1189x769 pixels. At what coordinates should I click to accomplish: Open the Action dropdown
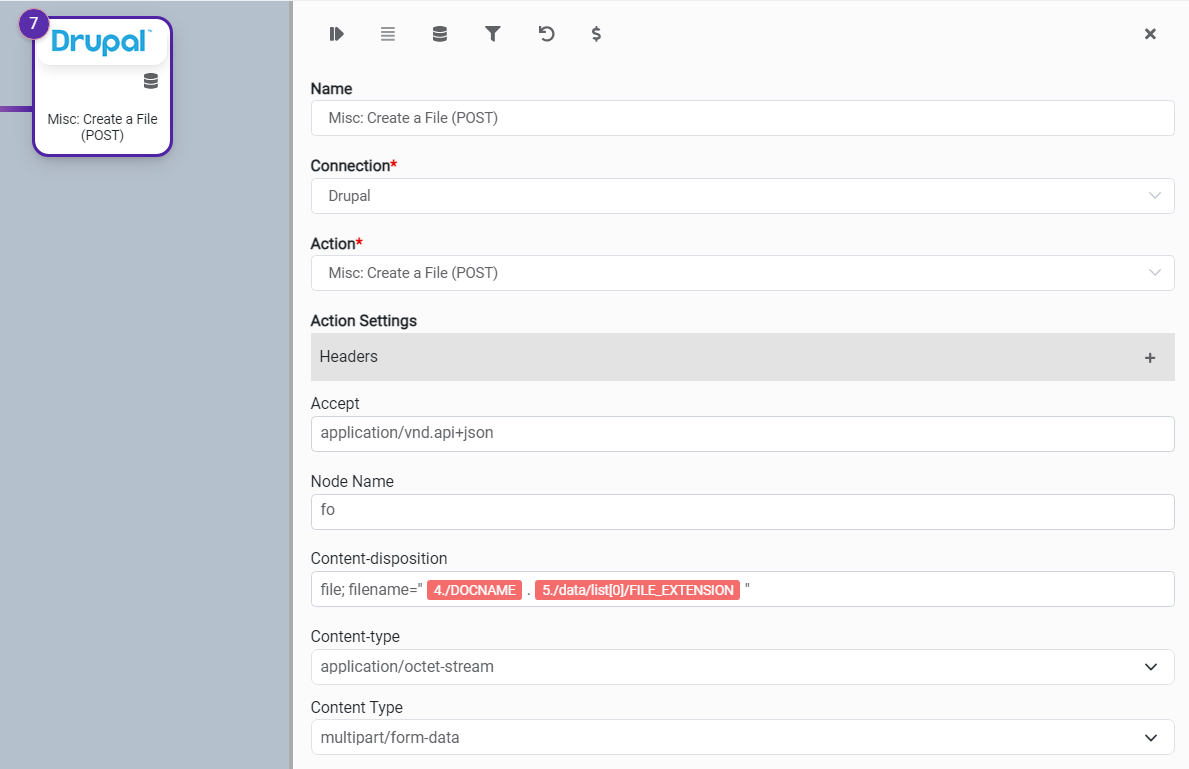point(742,273)
